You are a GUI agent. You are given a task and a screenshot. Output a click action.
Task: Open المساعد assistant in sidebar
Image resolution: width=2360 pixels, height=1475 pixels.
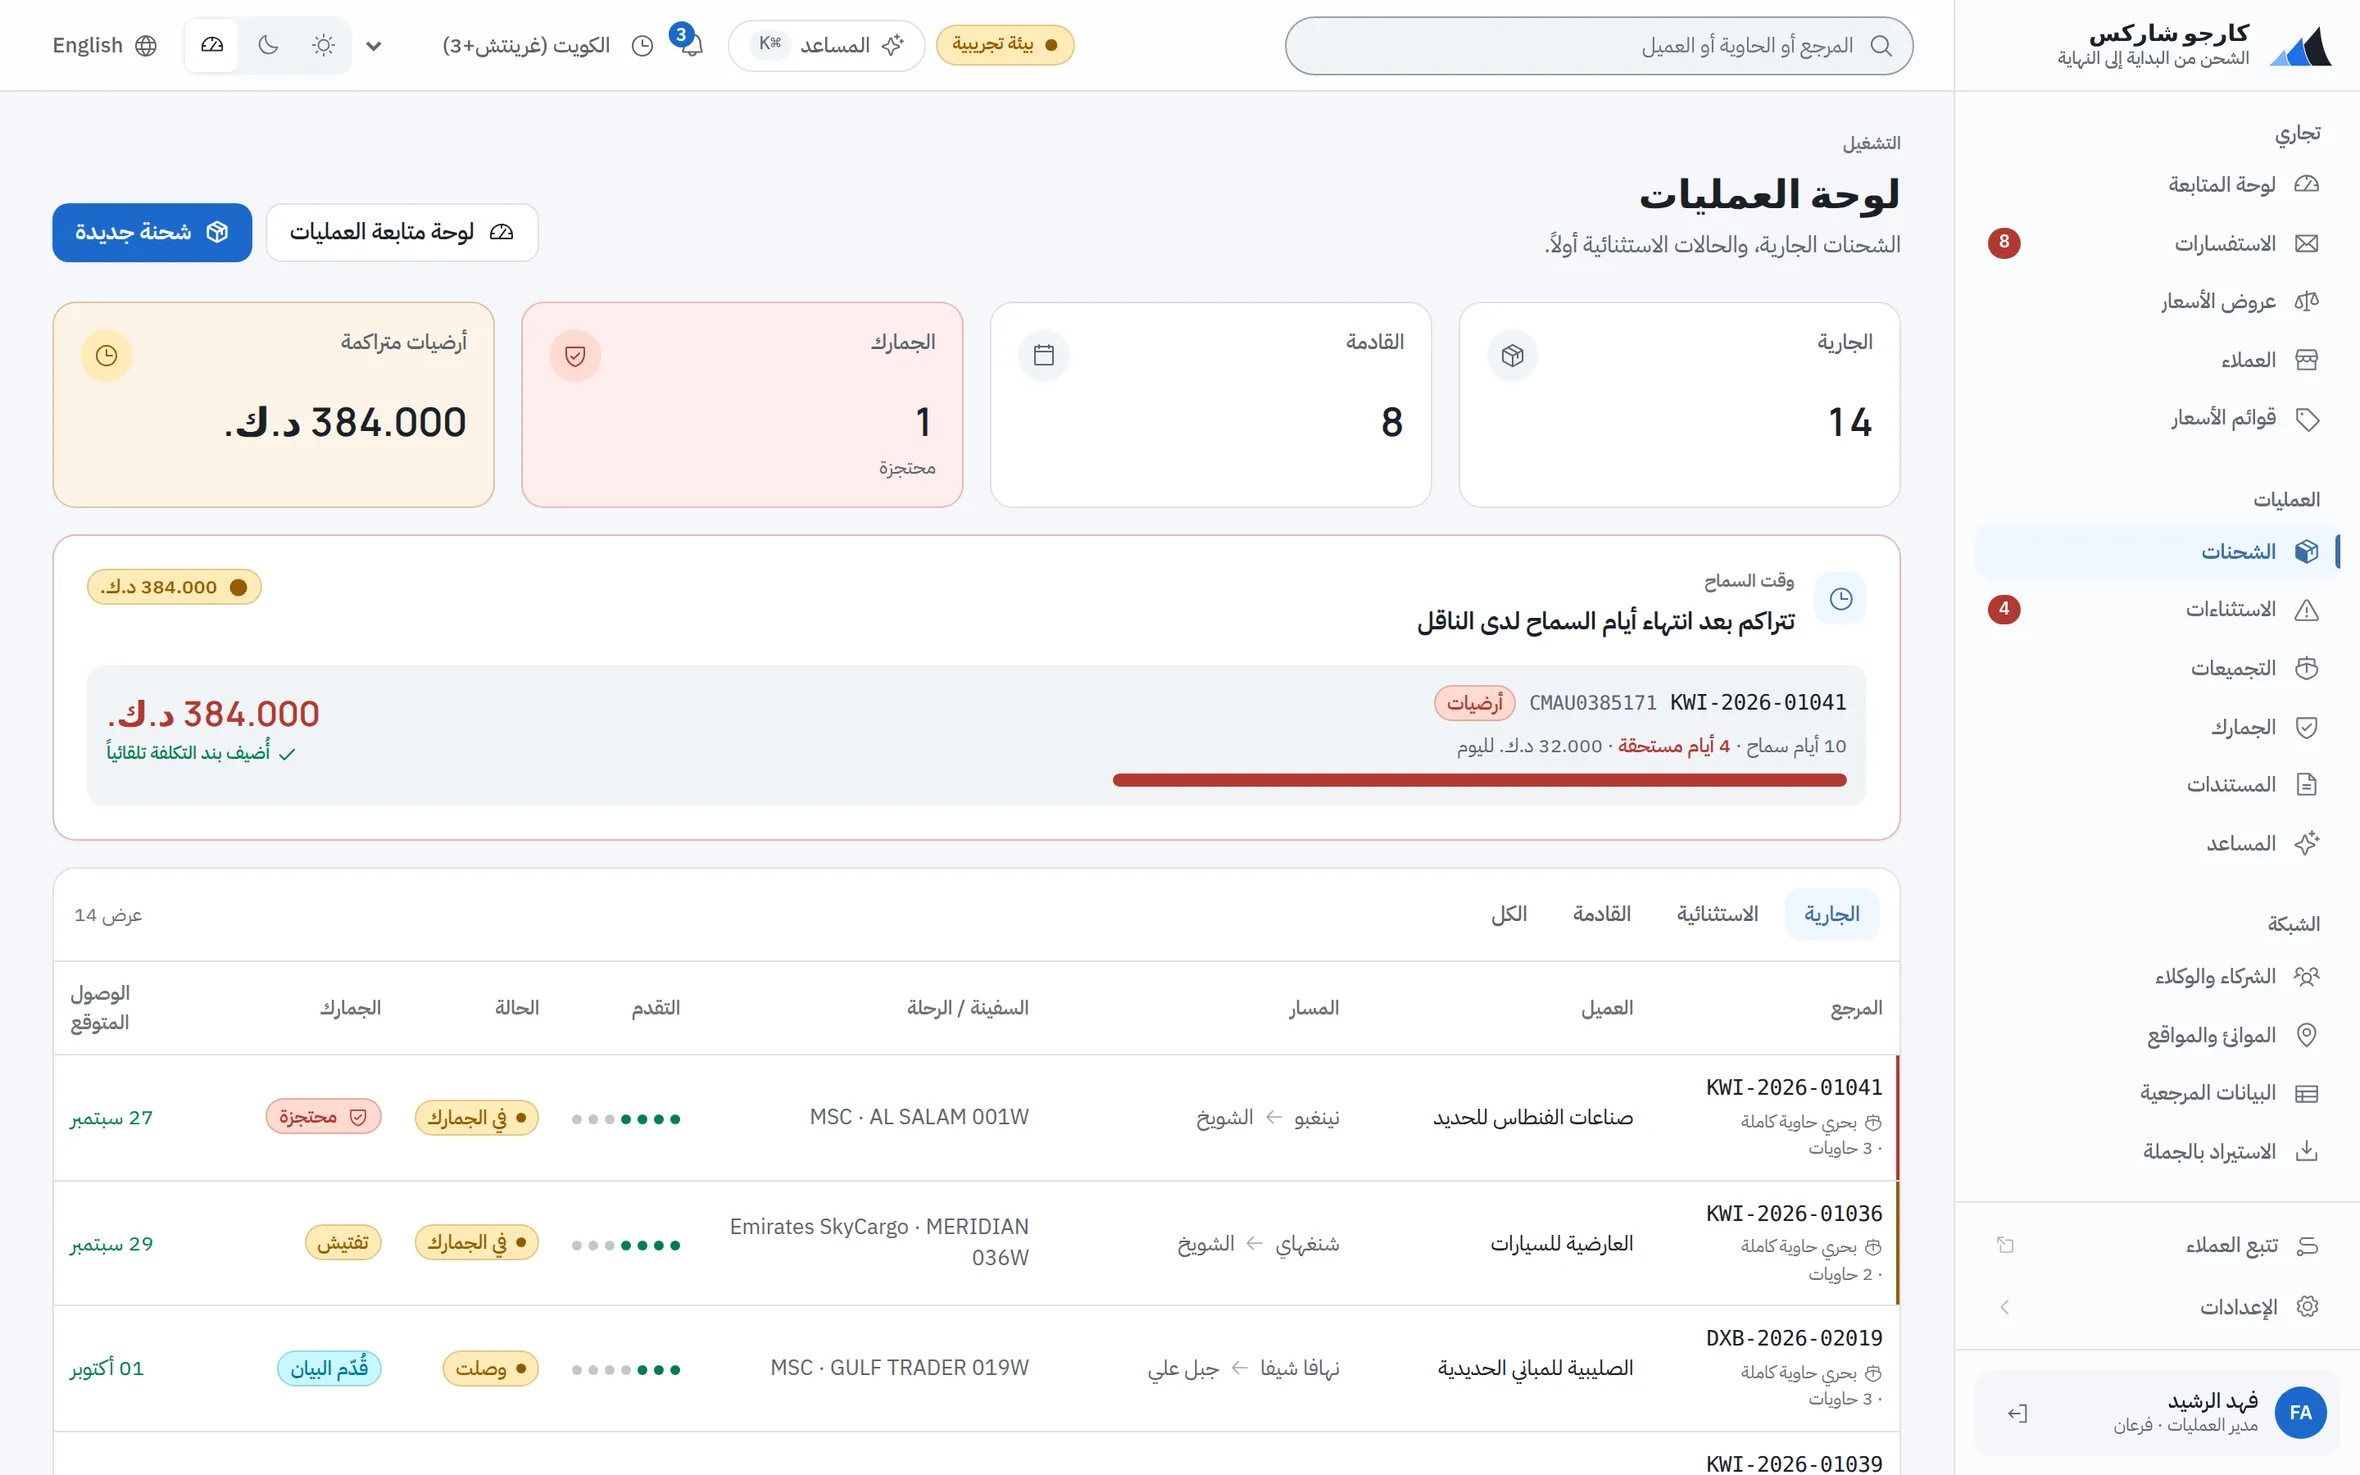pyautogui.click(x=2156, y=843)
